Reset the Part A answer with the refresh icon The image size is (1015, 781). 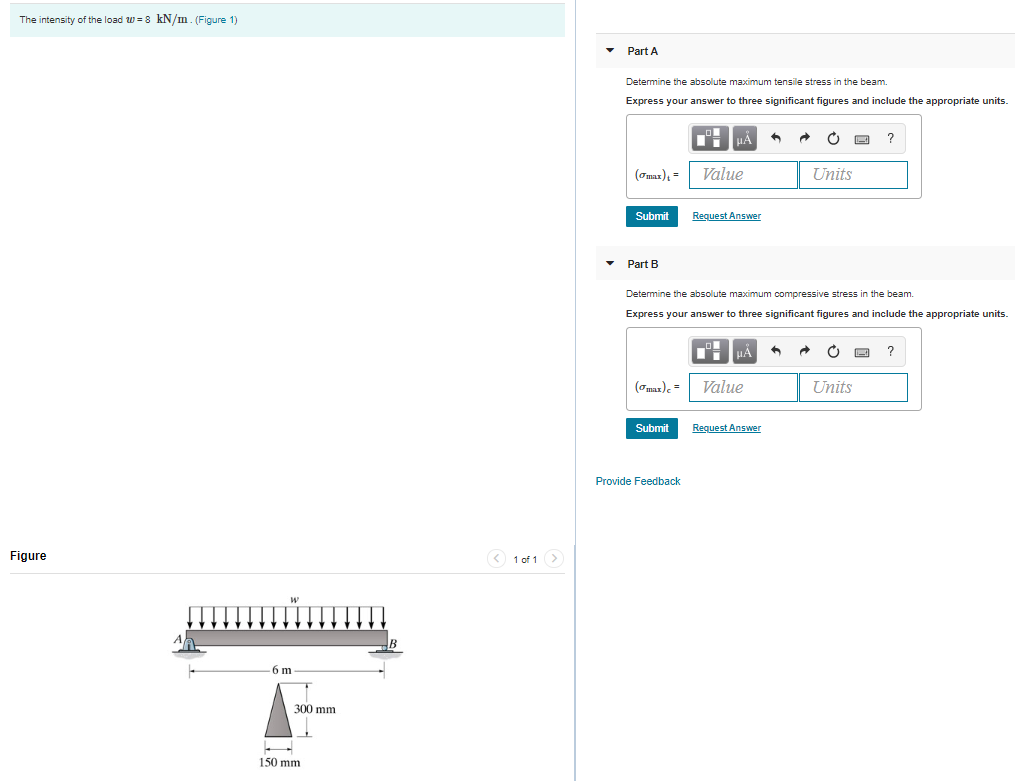click(x=833, y=138)
